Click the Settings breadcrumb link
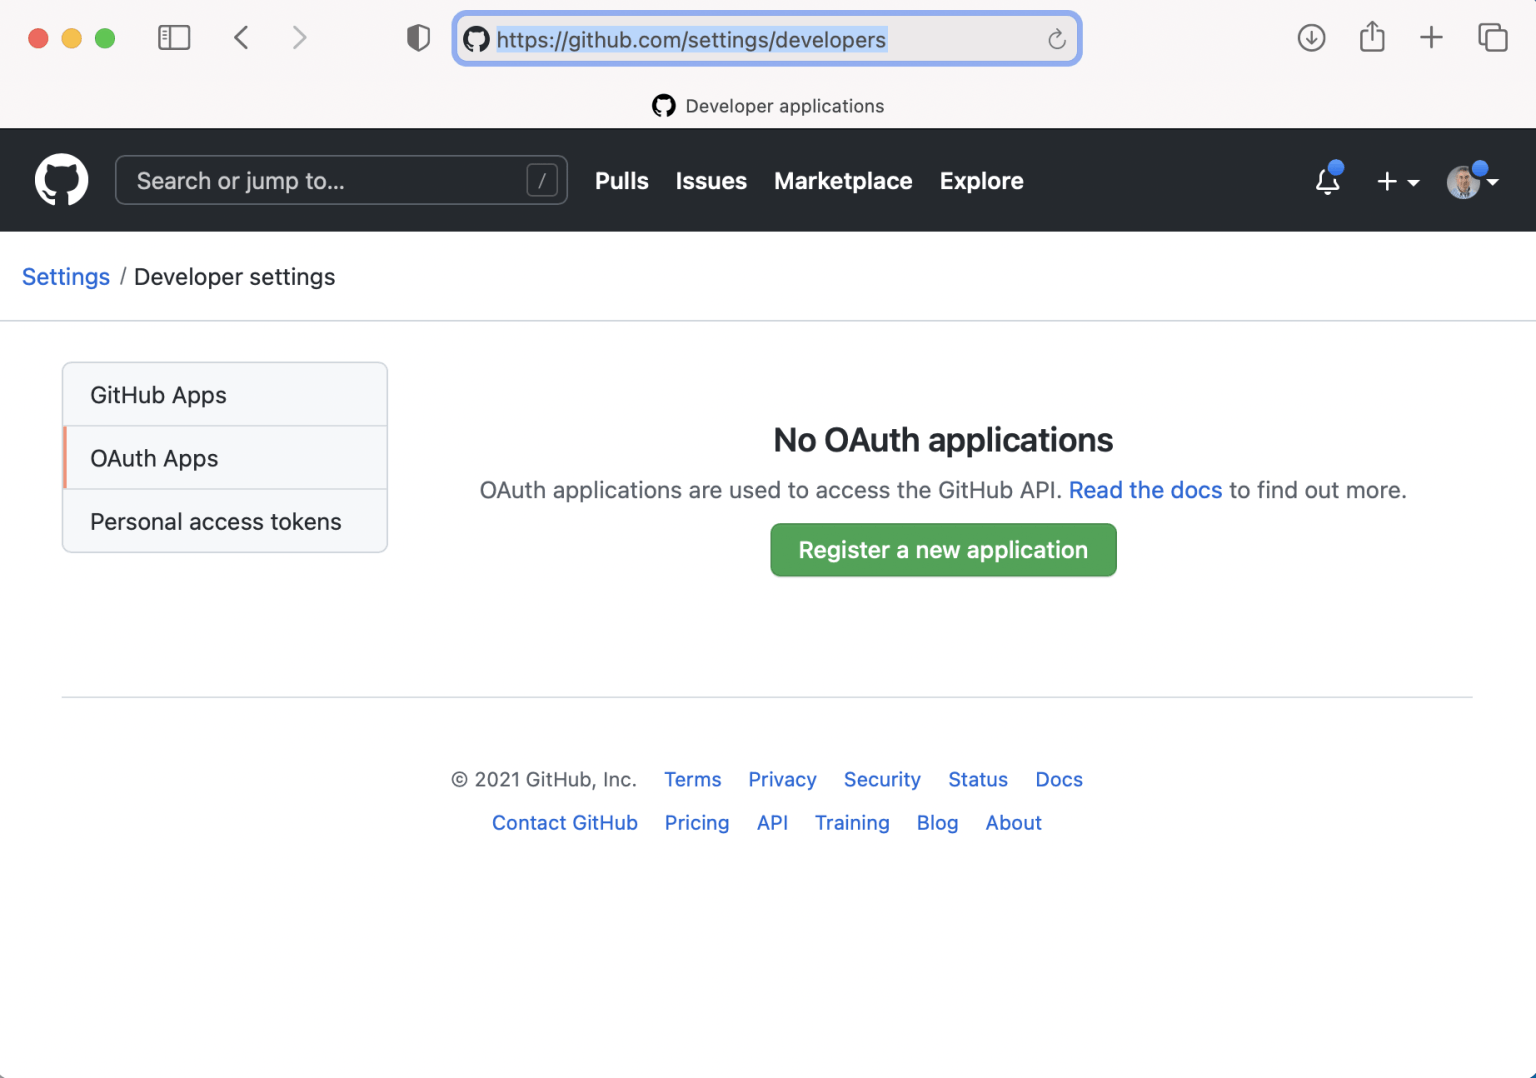 pyautogui.click(x=66, y=277)
